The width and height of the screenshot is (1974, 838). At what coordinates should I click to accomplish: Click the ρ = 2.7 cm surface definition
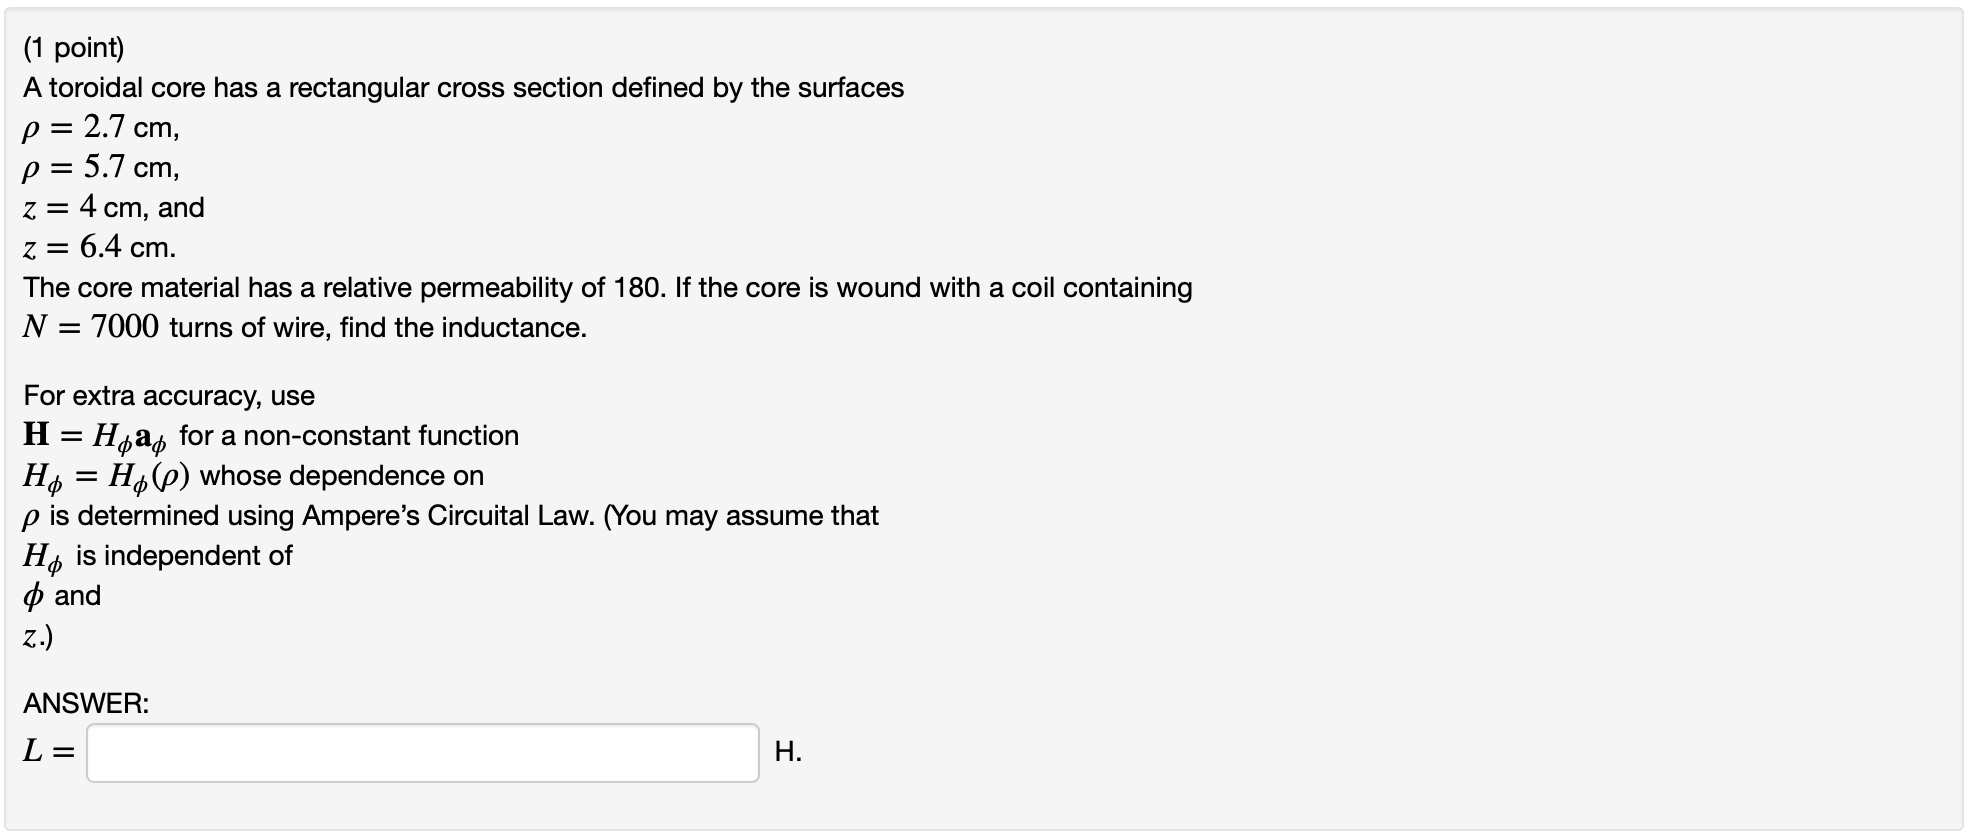(x=98, y=128)
